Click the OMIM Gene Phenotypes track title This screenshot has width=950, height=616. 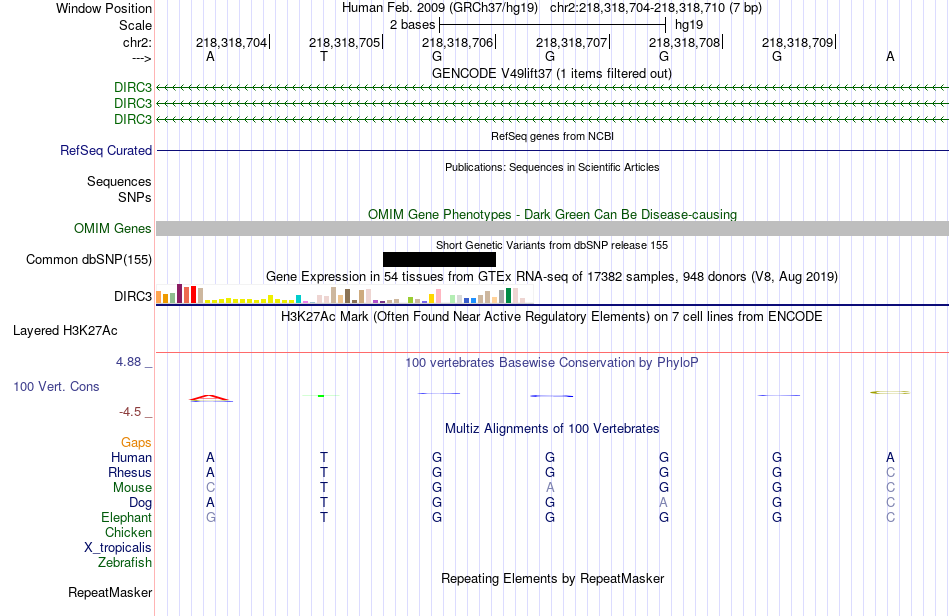[x=553, y=214]
